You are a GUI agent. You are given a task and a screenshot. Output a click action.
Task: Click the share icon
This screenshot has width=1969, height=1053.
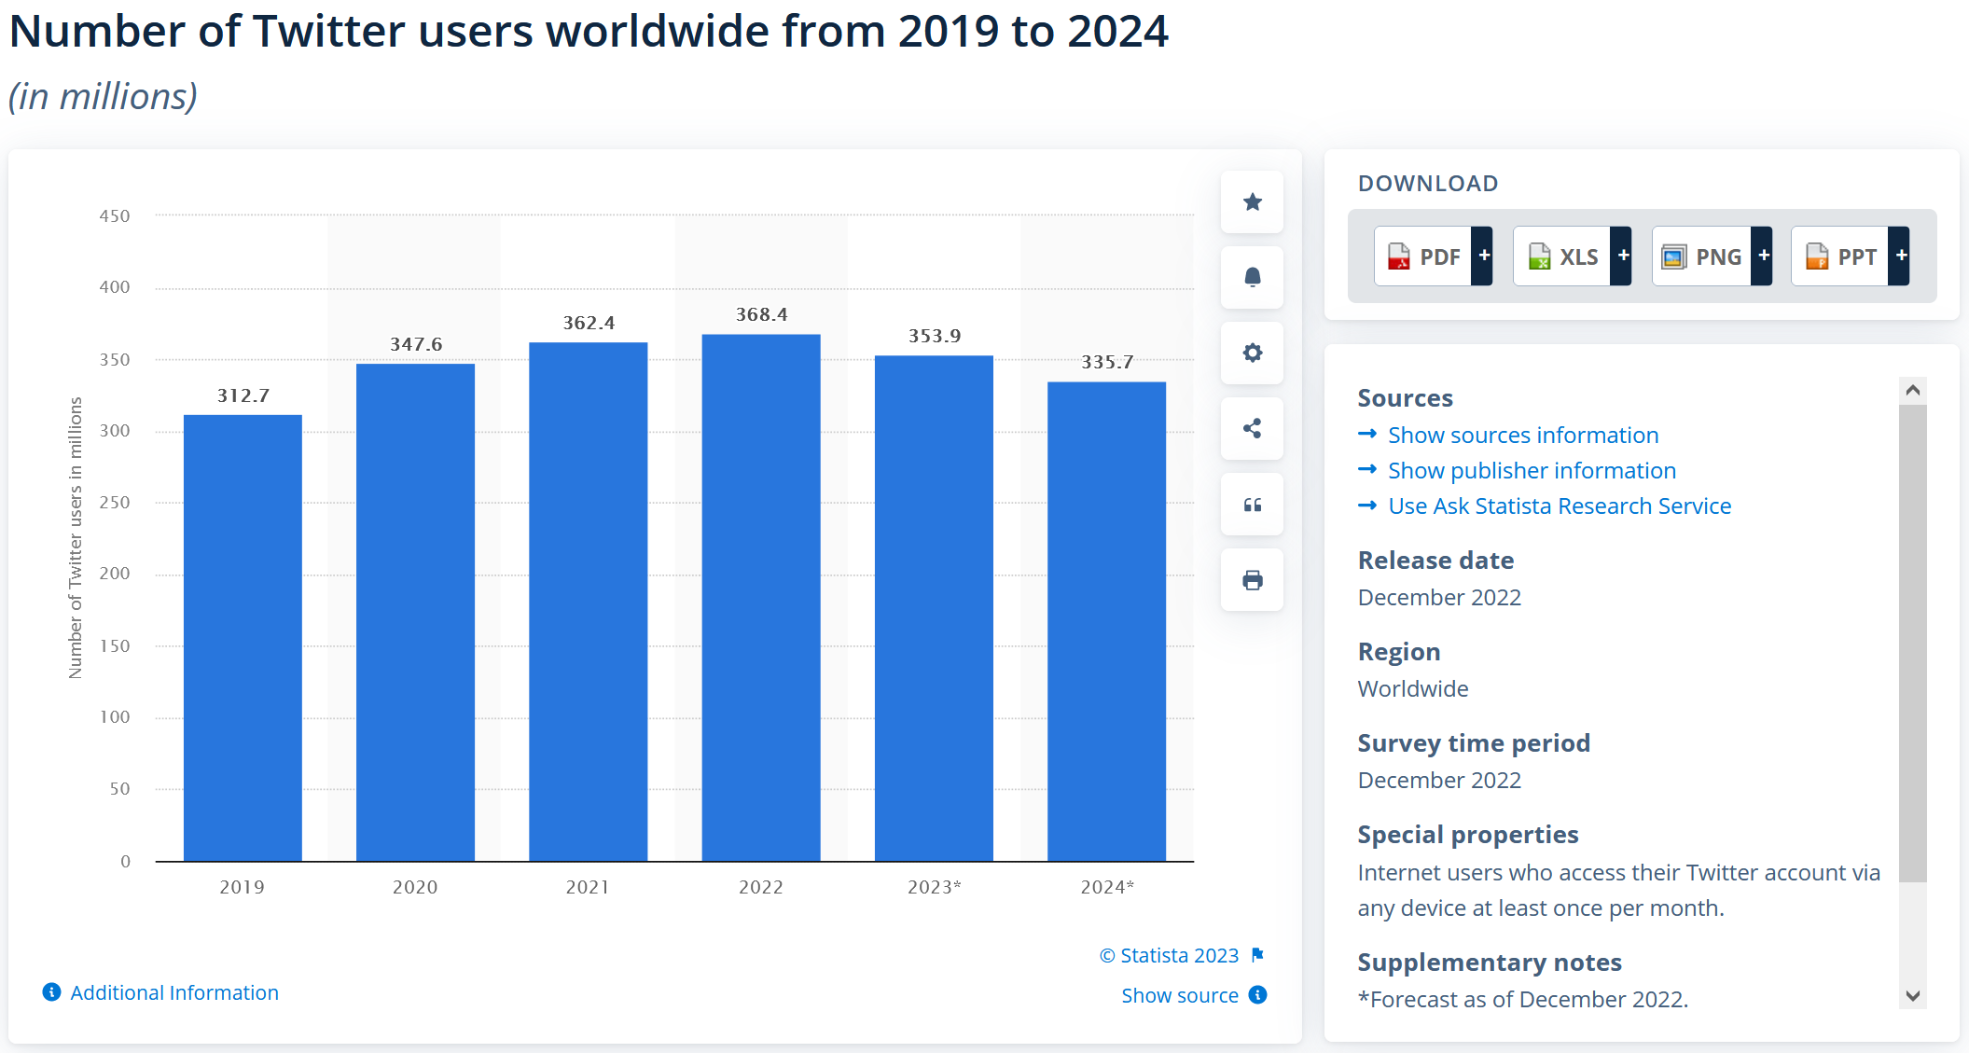1252,429
